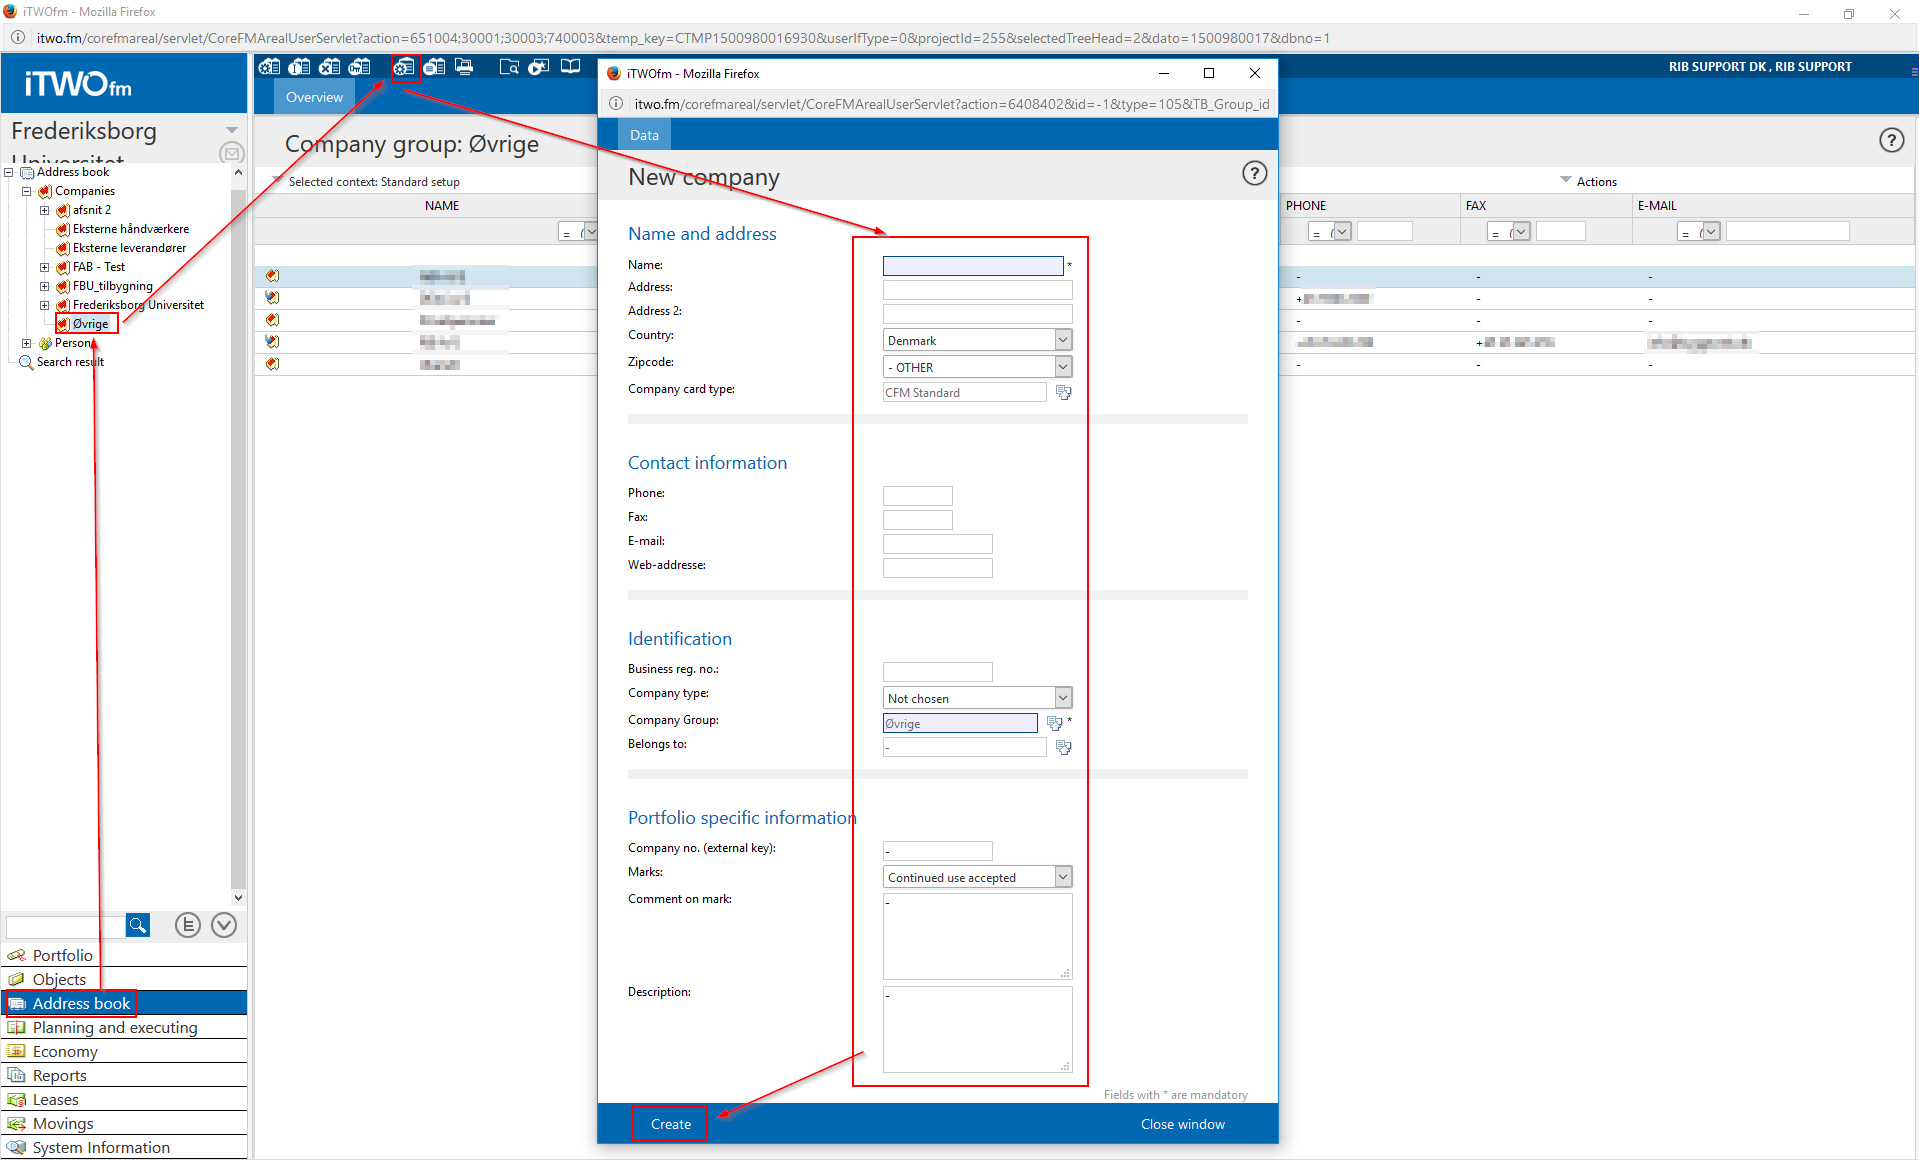Click the Company card type picker icon

(1063, 393)
